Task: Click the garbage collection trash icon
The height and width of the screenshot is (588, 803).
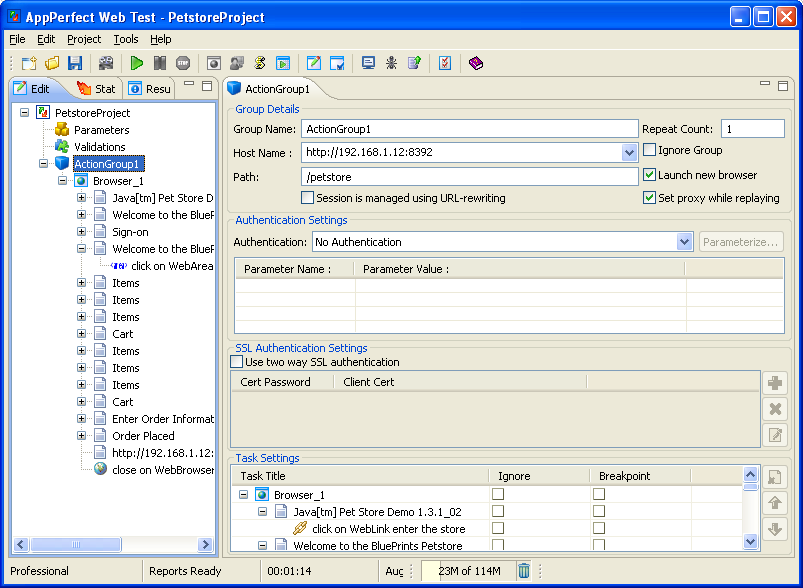Action: click(x=524, y=571)
